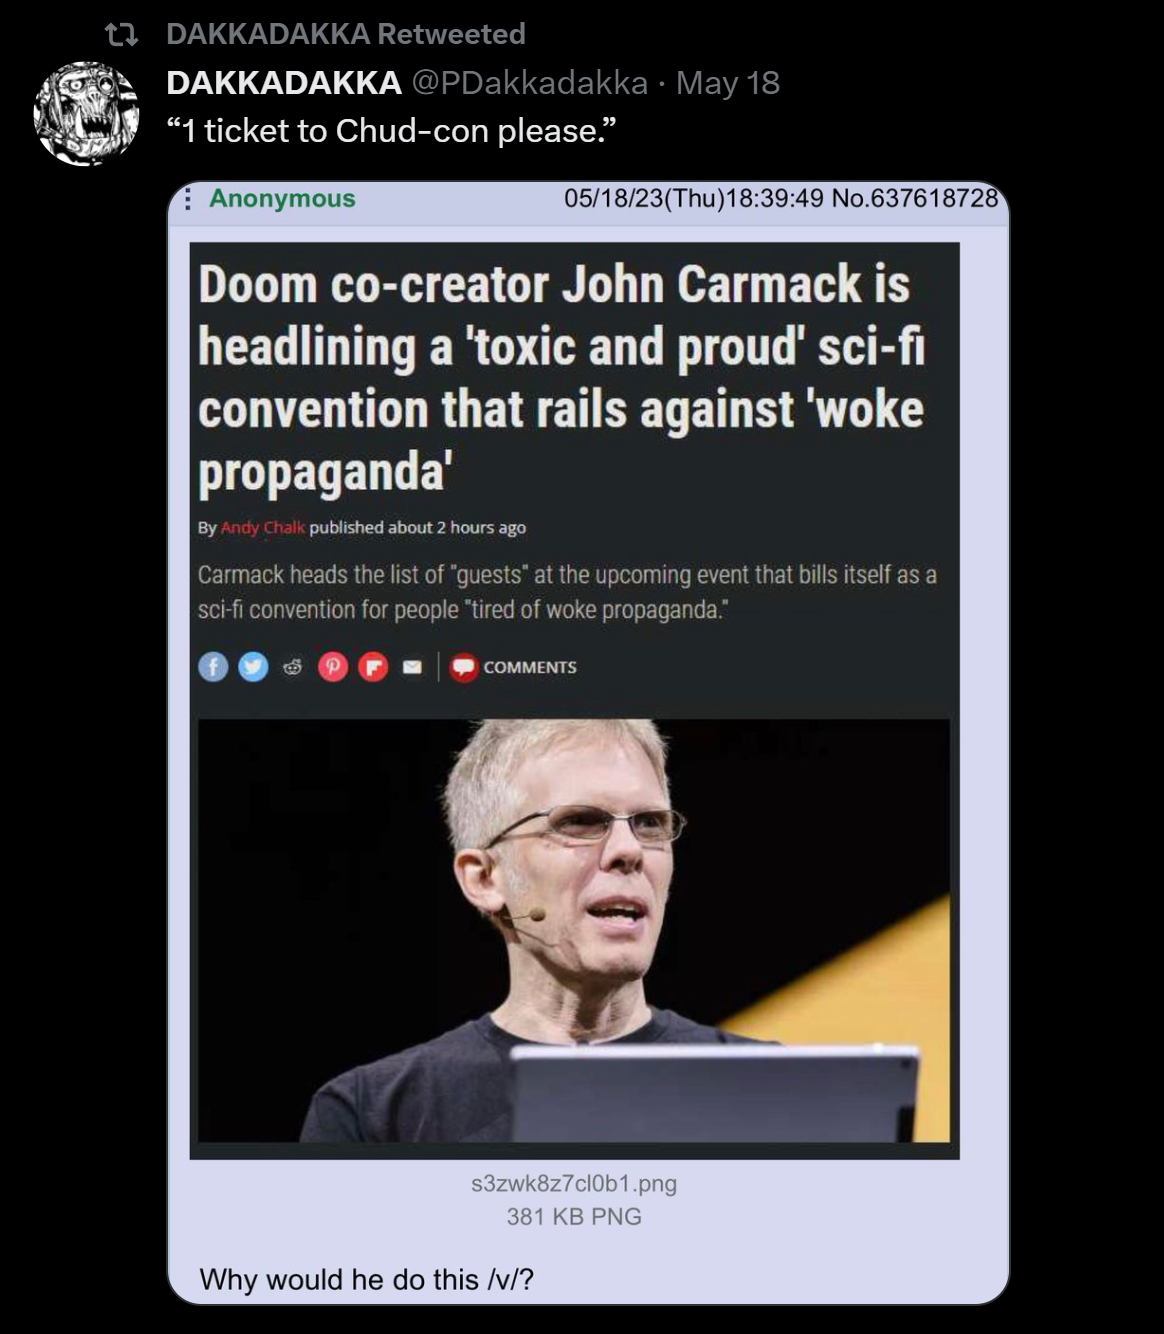Click the May 18 timestamp

point(728,83)
